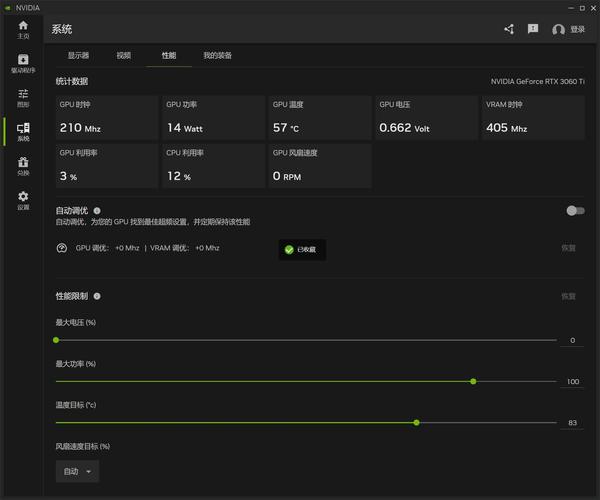Viewport: 600px width, 500px height.
Task: Click the VRAM 调优 +0 Mhz text
Action: [x=185, y=248]
